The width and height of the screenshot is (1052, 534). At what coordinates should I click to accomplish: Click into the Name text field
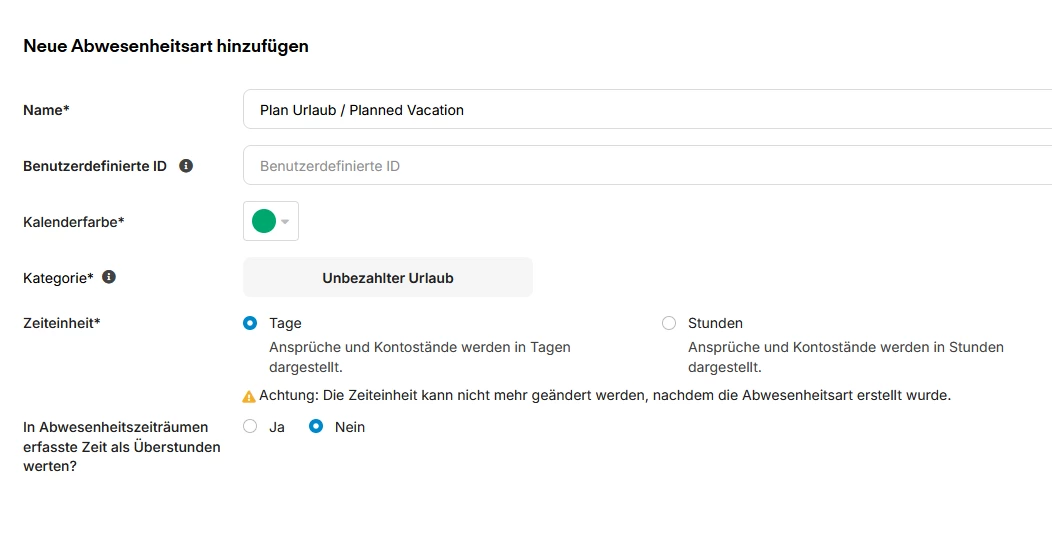click(640, 110)
